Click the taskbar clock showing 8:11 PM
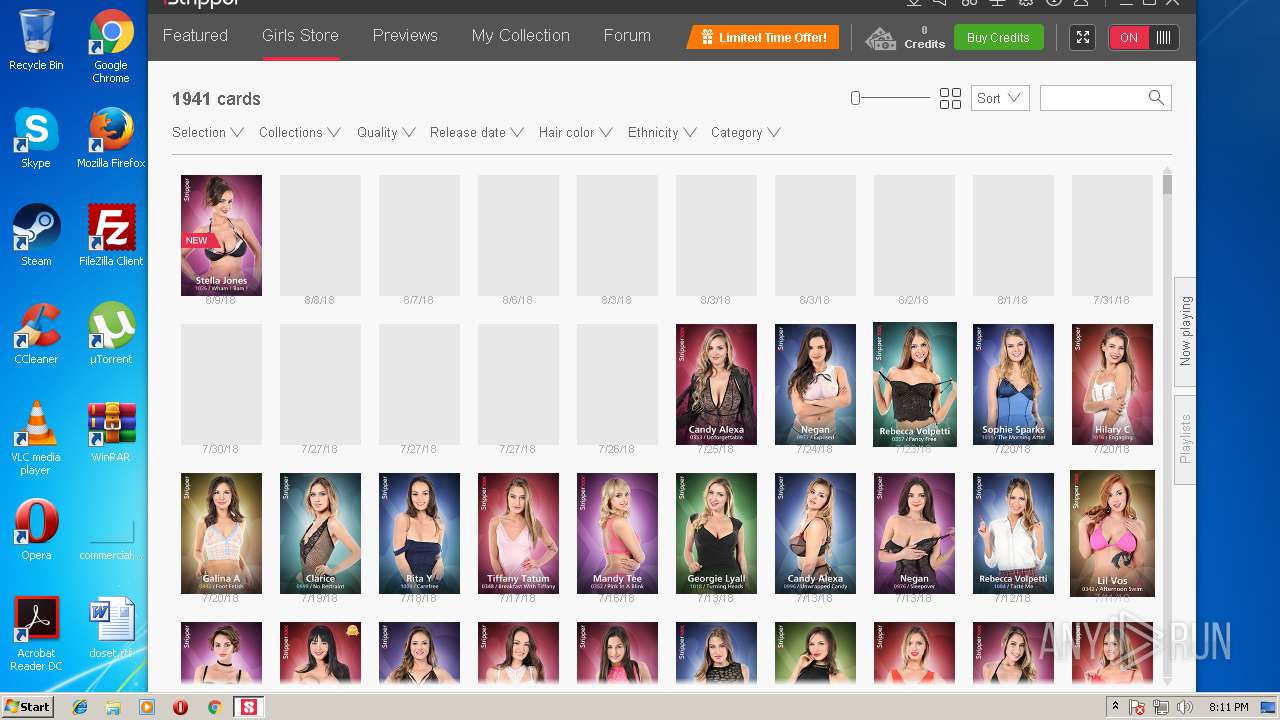Image resolution: width=1280 pixels, height=720 pixels. point(1228,708)
